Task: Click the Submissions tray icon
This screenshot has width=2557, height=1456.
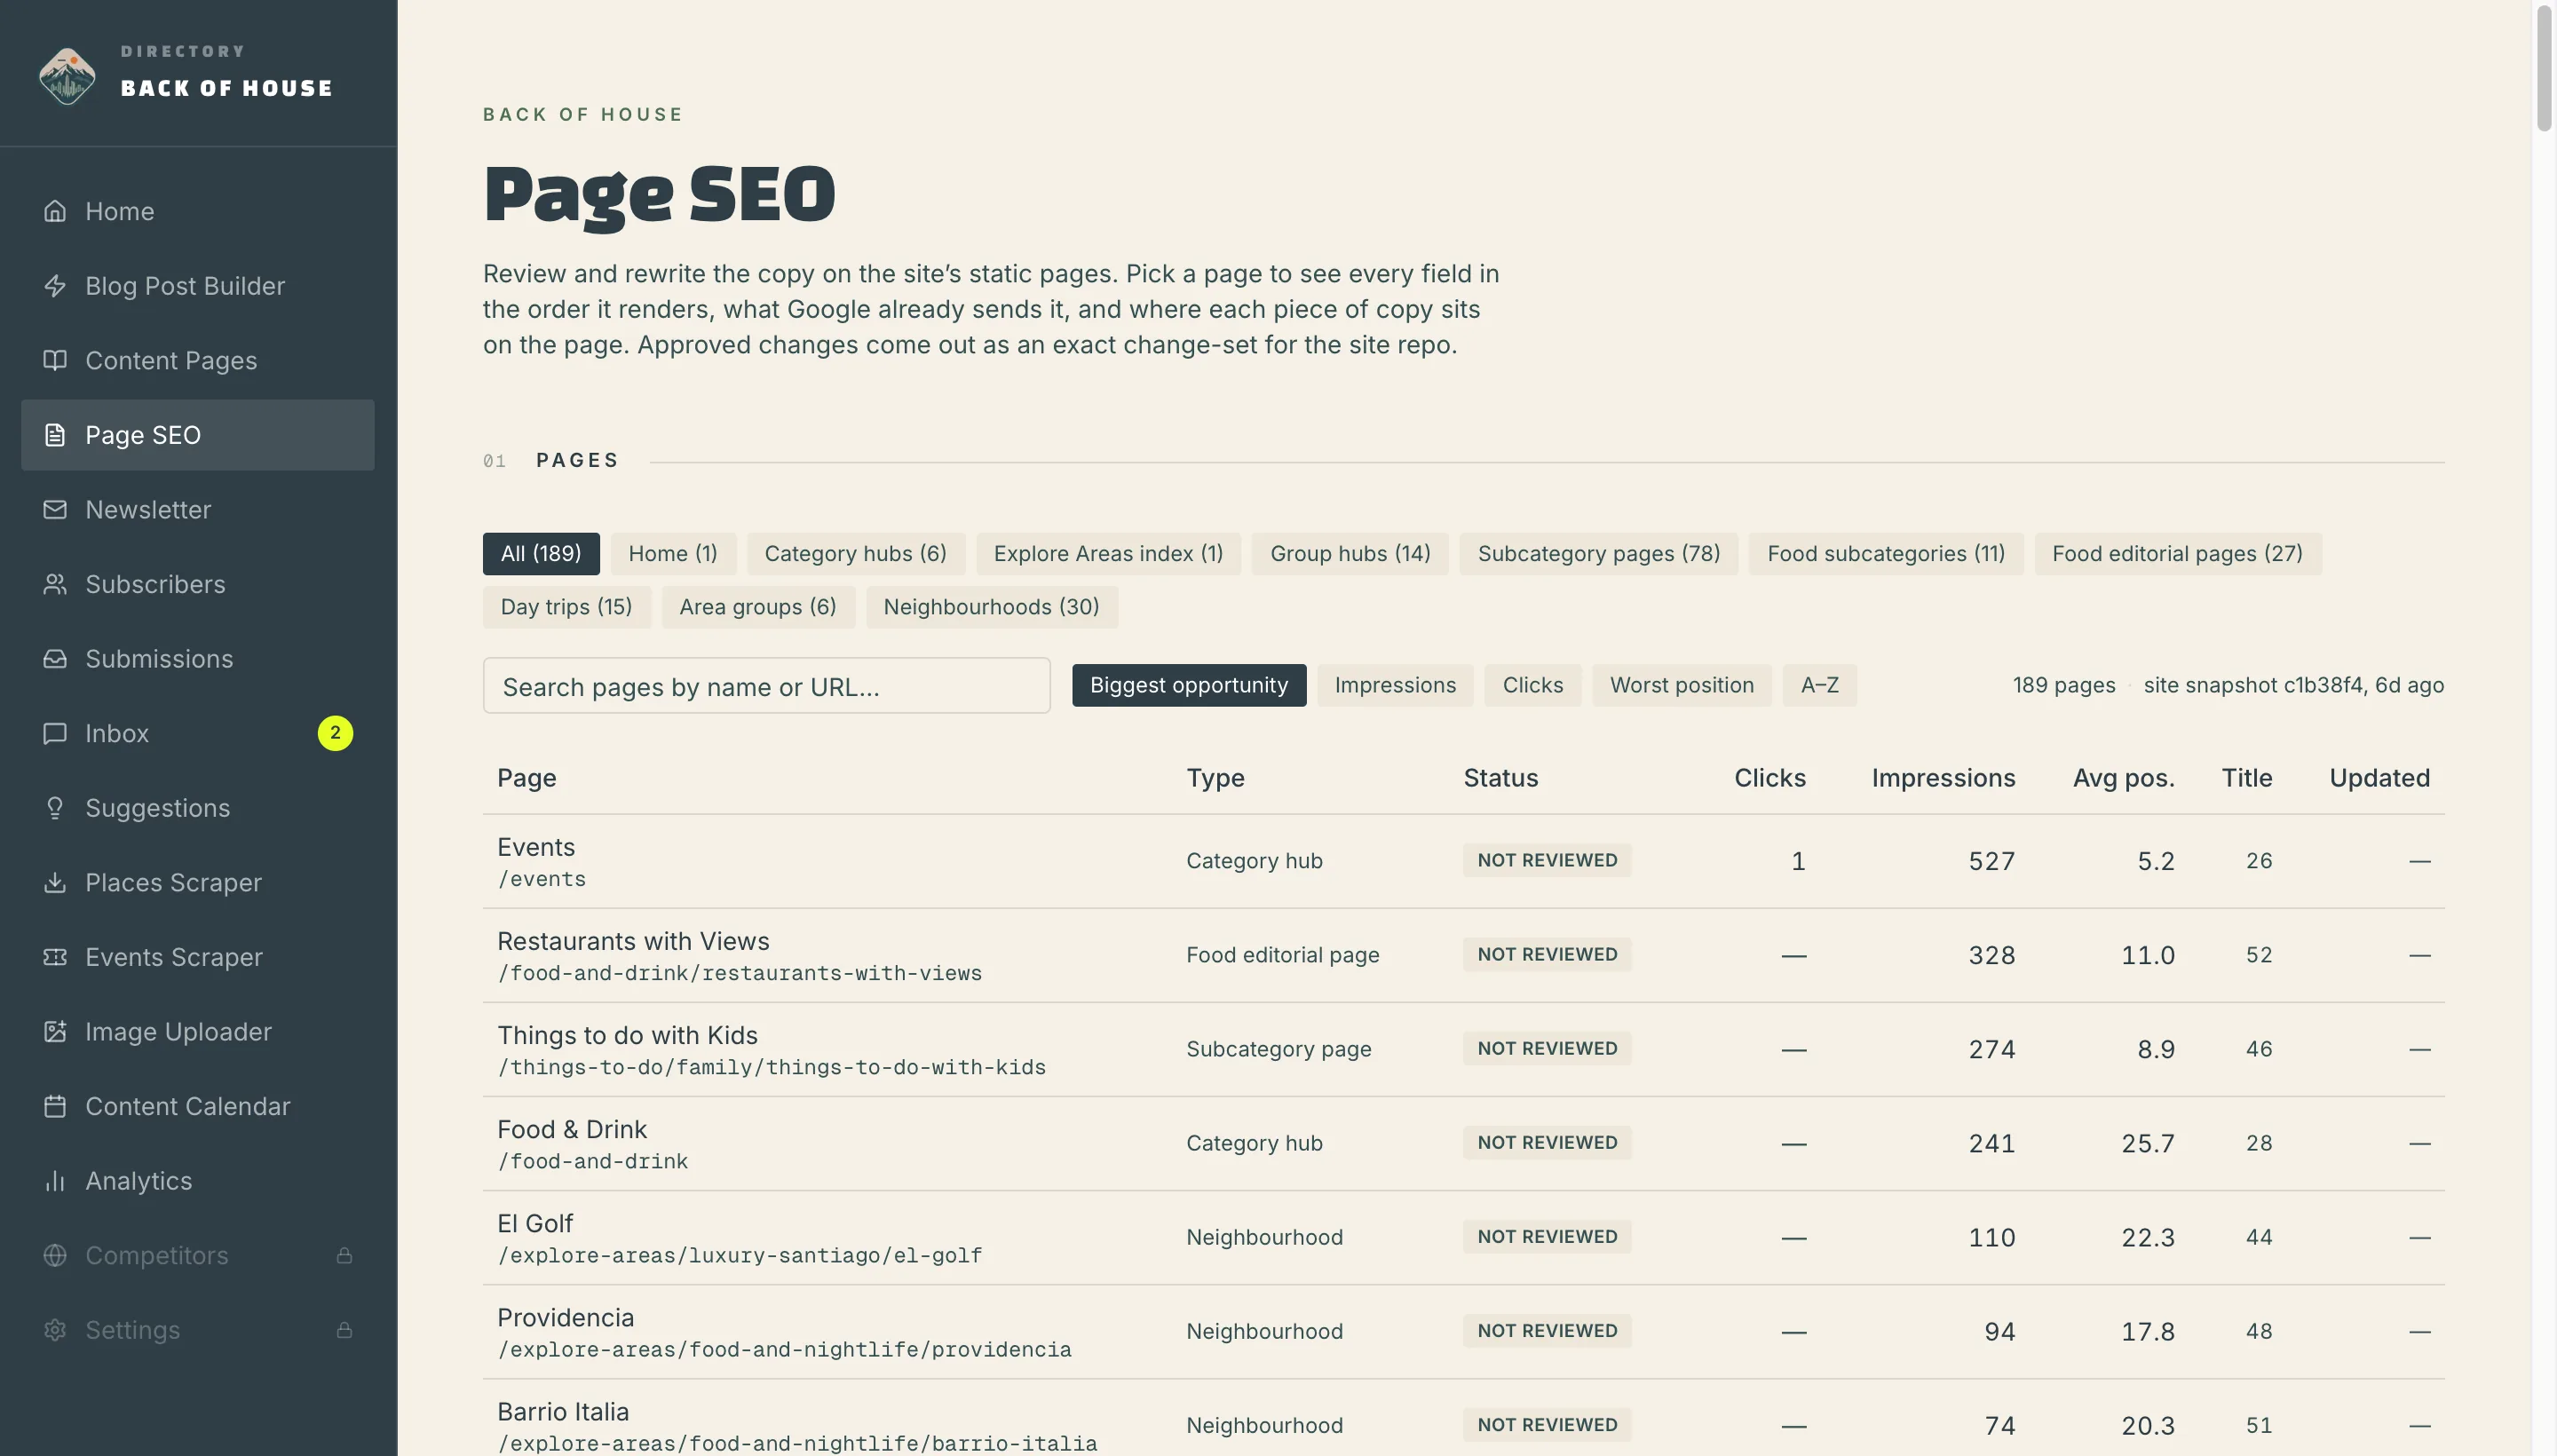Action: (x=55, y=659)
